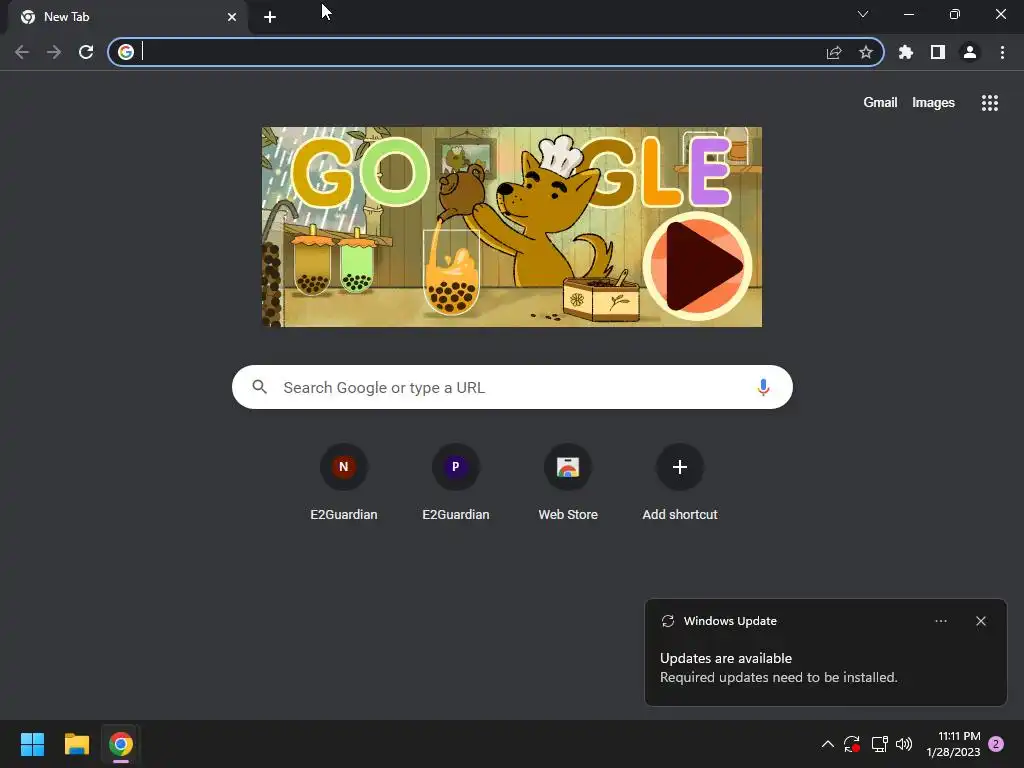Play the Google Doodle bubble tea game
Image resolution: width=1024 pixels, height=768 pixels.
coord(697,266)
